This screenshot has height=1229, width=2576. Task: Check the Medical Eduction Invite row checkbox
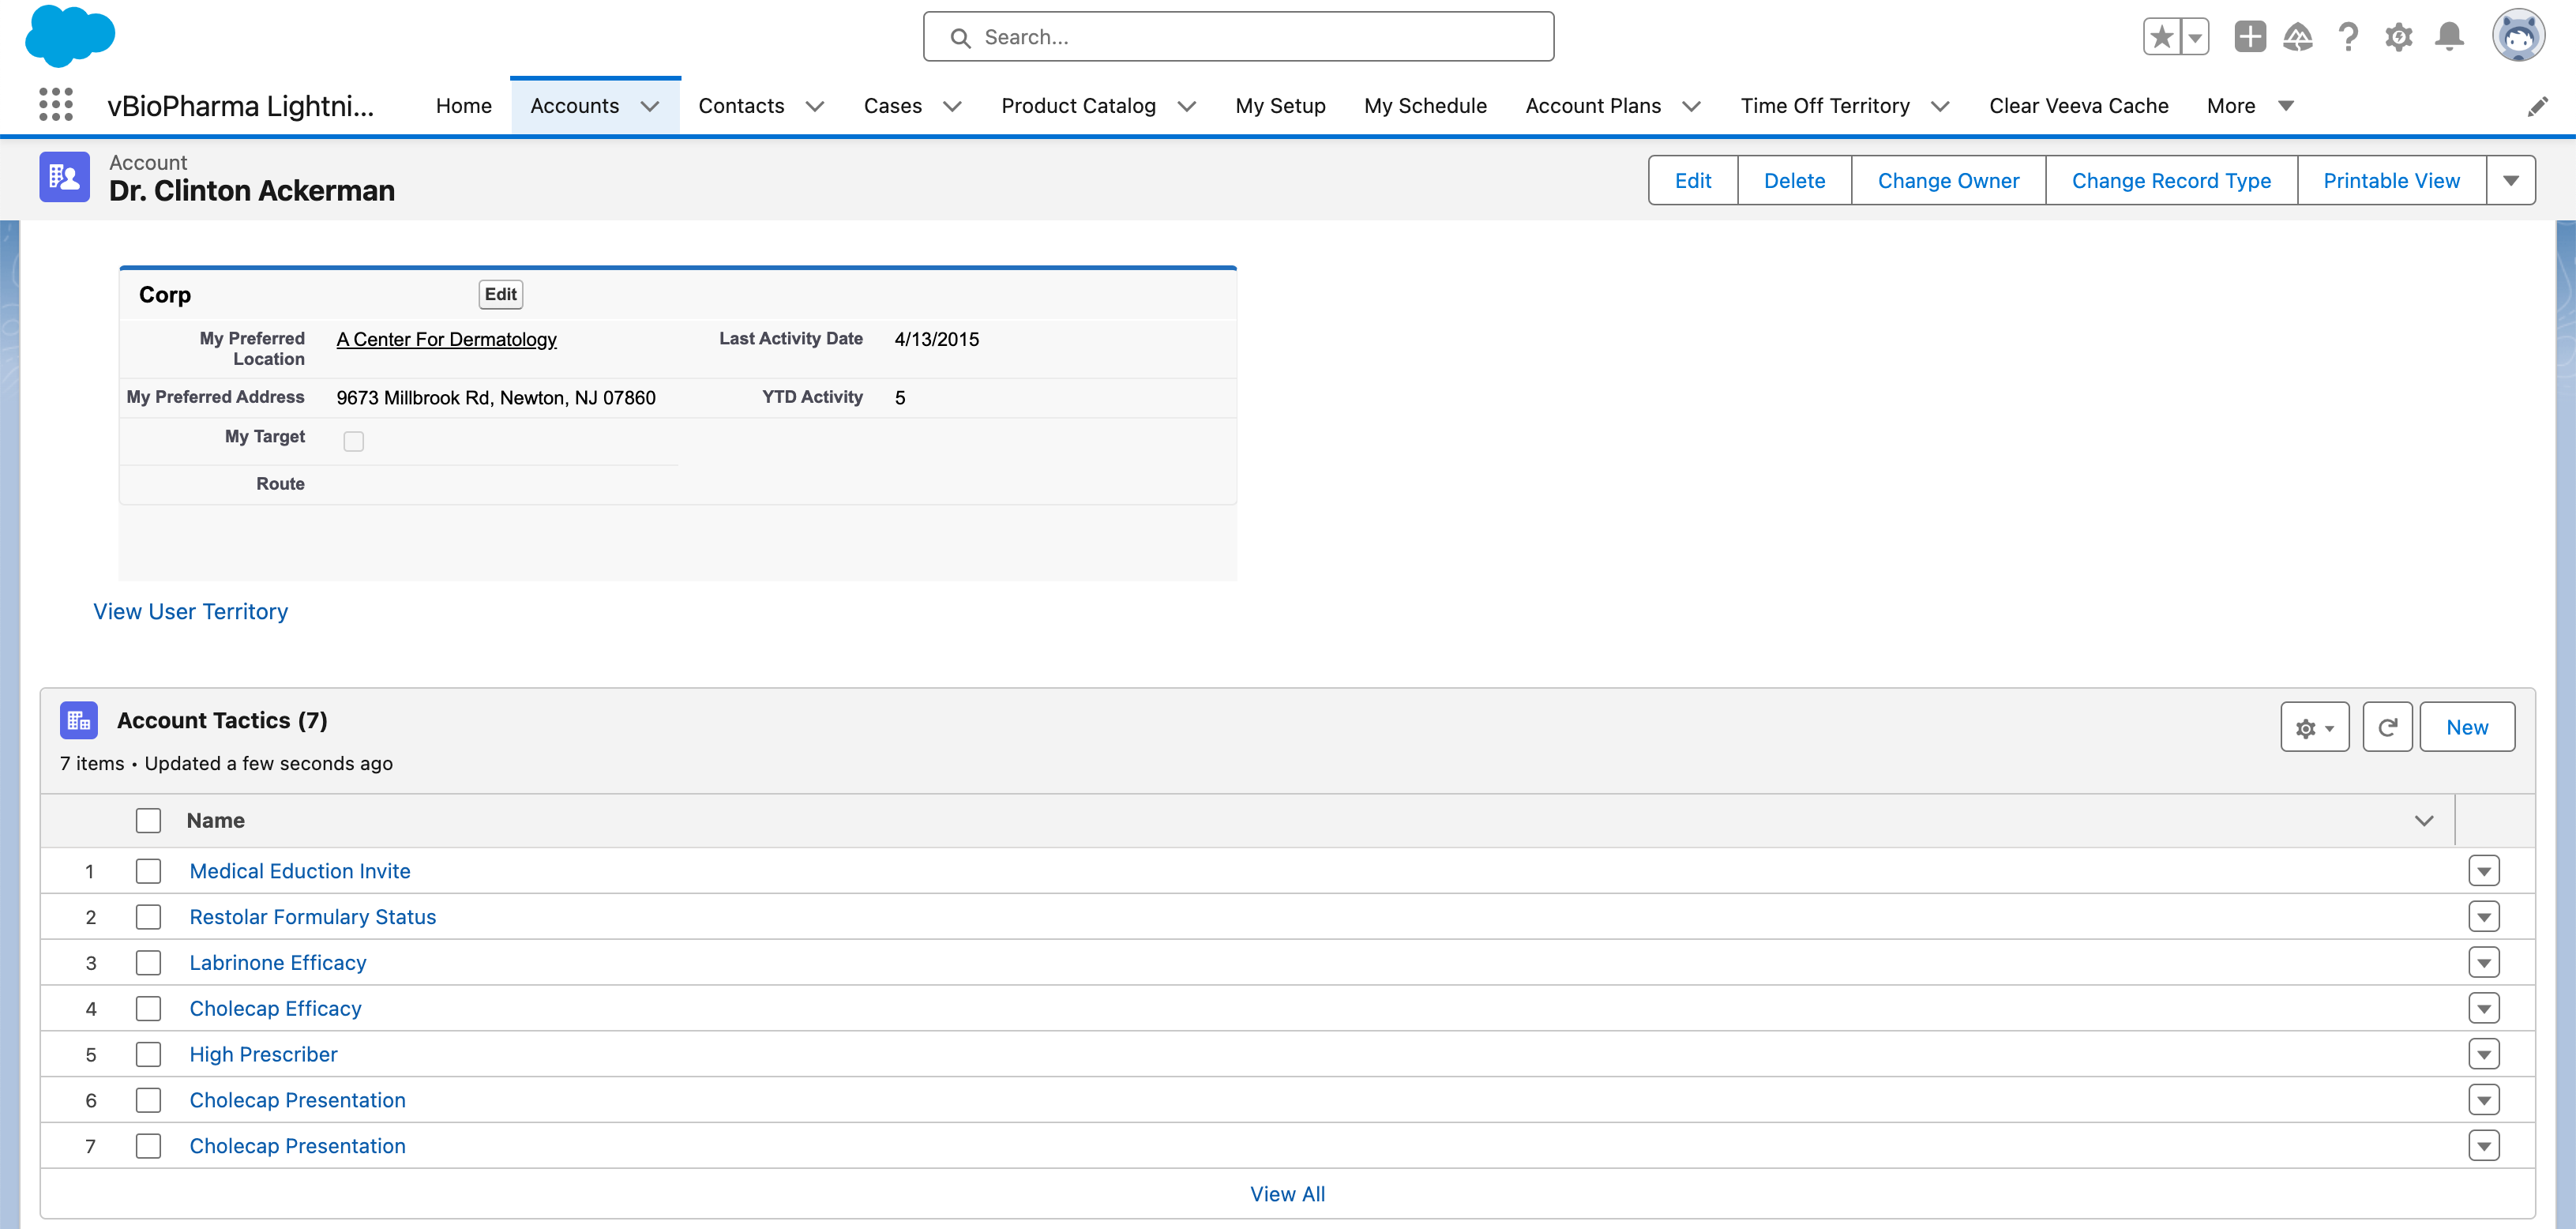point(148,871)
